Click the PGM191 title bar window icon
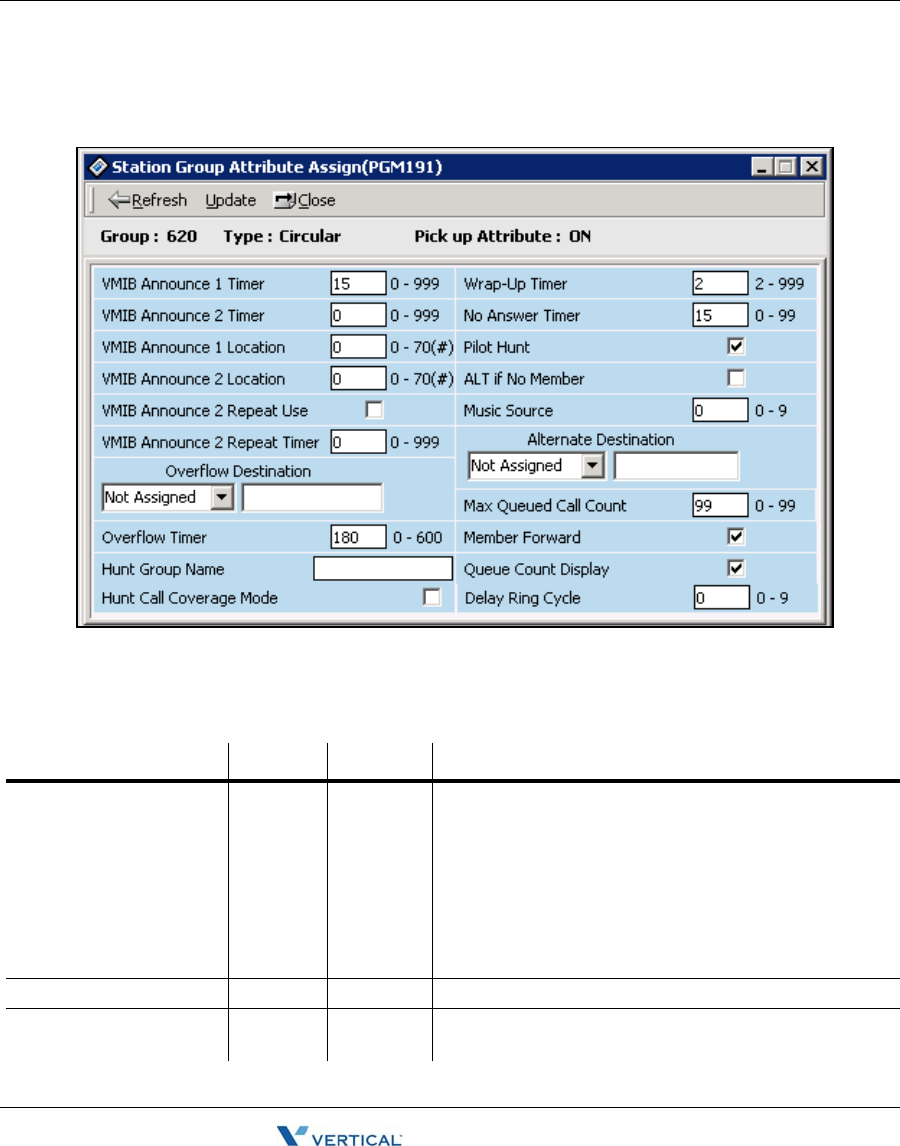 [98, 167]
